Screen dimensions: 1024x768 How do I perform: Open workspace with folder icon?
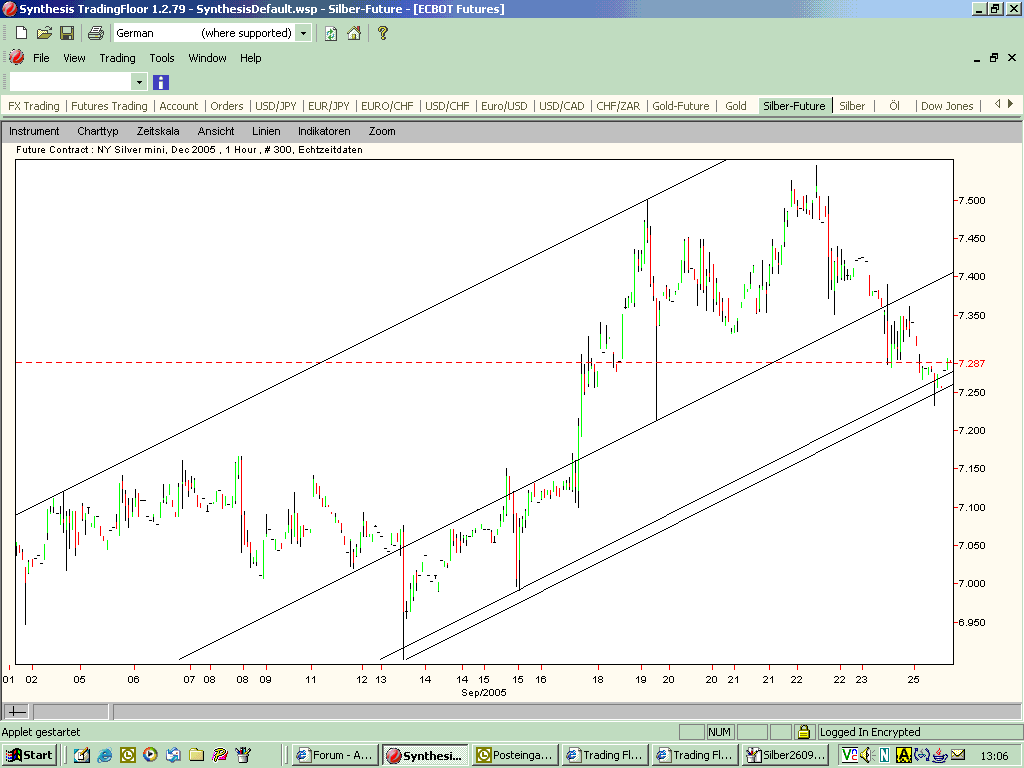(44, 33)
